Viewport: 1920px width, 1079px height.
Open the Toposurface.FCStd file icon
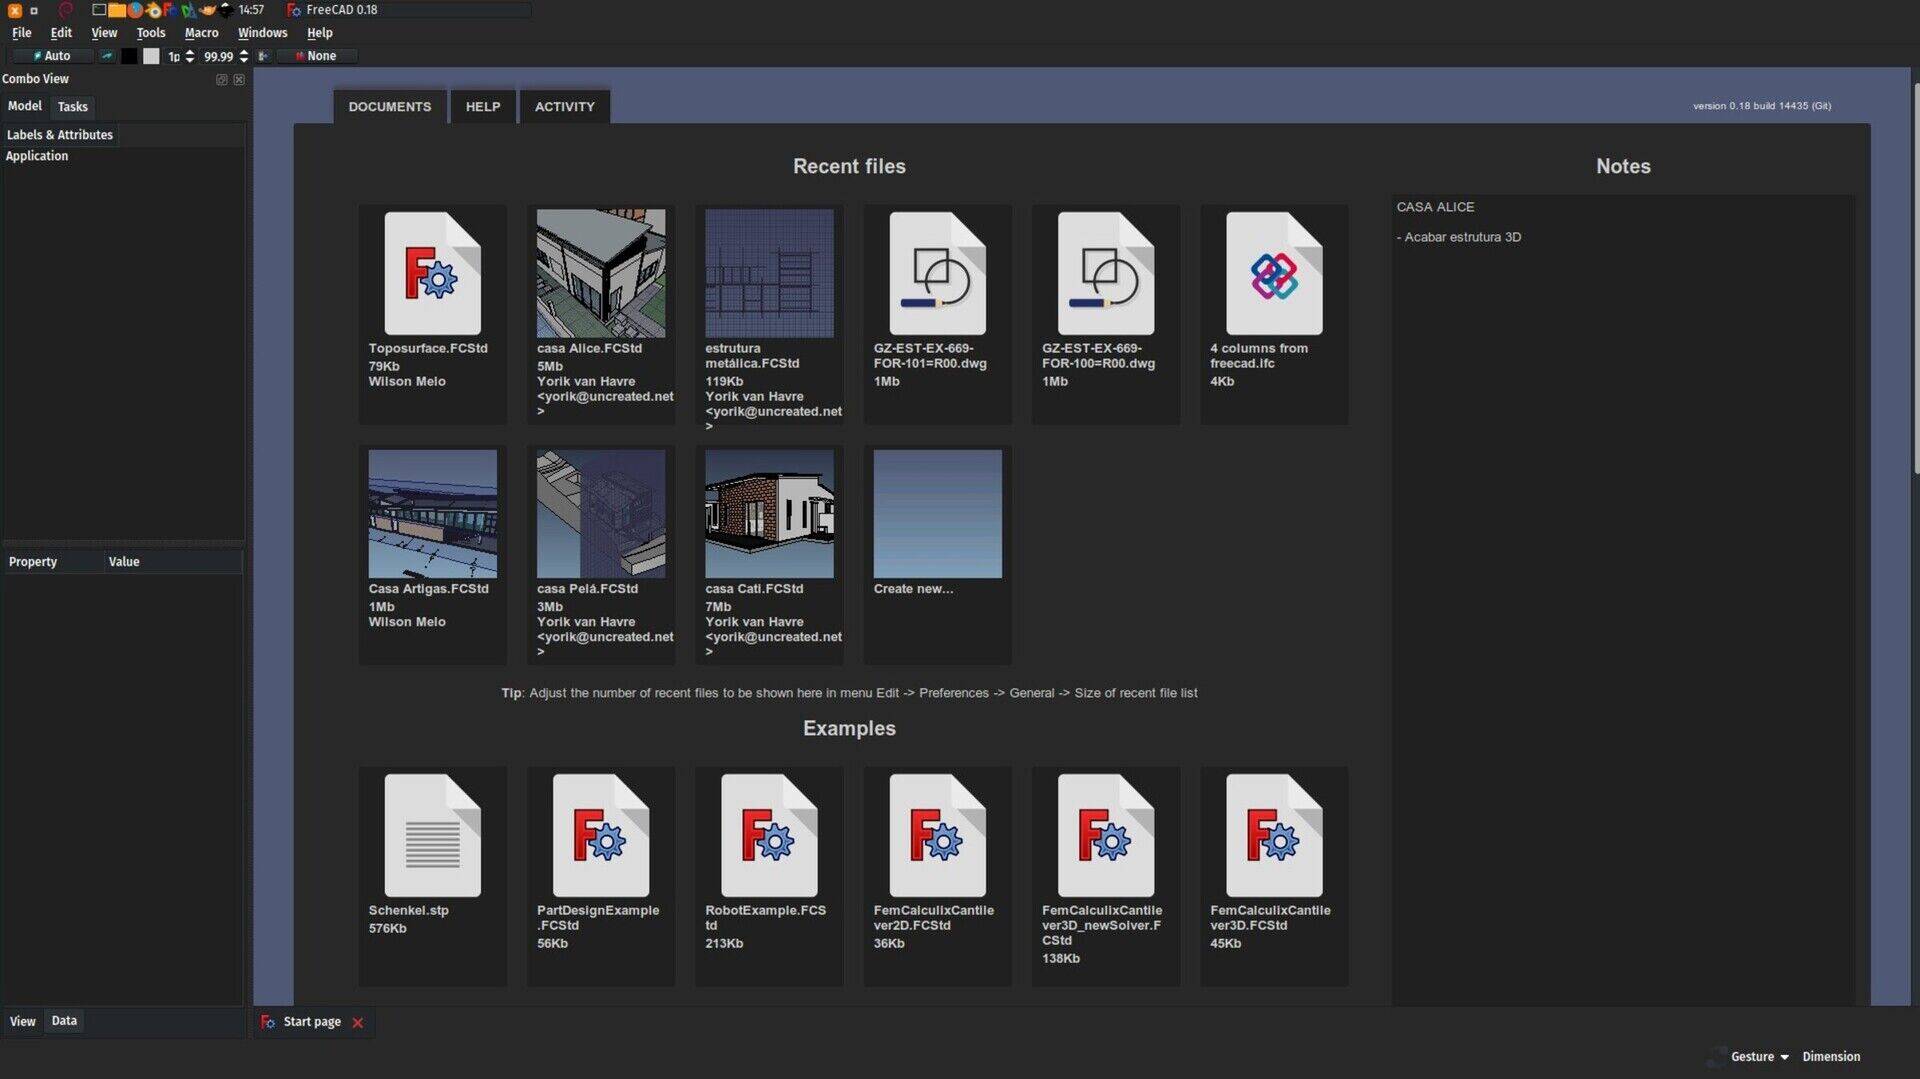(x=432, y=273)
